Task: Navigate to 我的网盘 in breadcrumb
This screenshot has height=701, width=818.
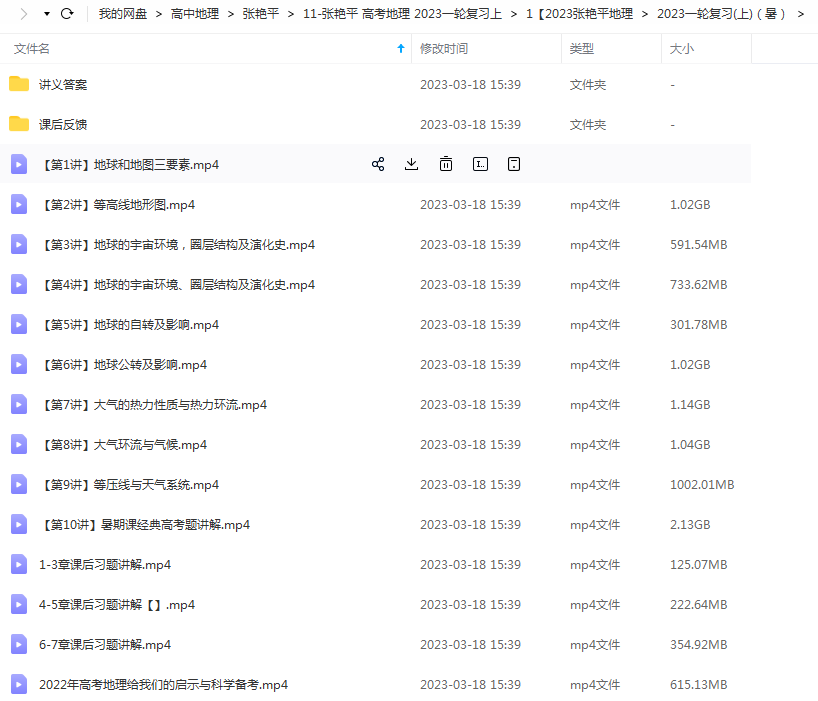Action: coord(123,14)
